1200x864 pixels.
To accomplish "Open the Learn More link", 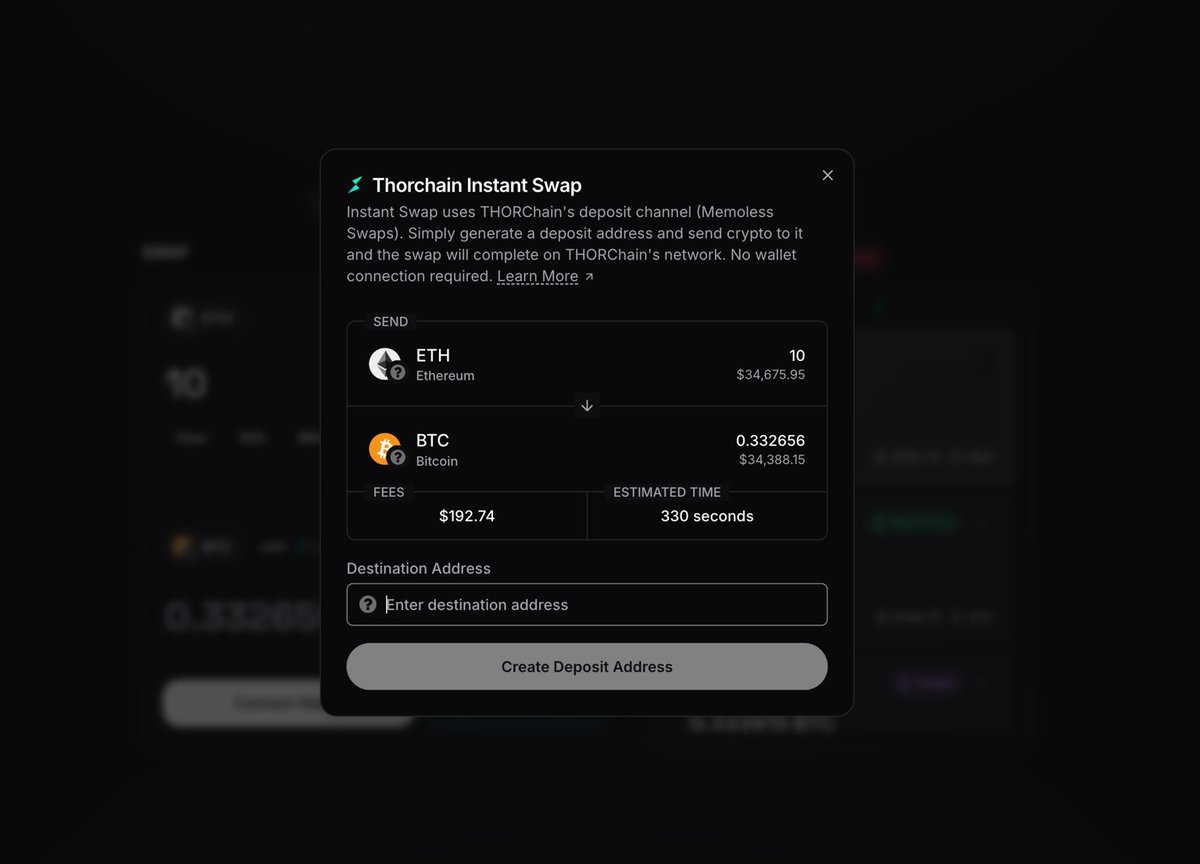I will (x=537, y=276).
